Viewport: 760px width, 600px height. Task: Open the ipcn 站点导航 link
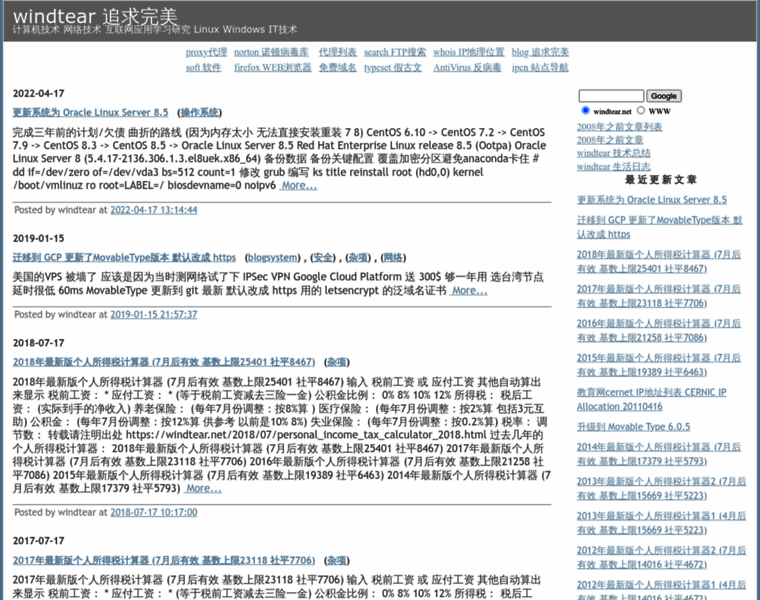pos(539,68)
